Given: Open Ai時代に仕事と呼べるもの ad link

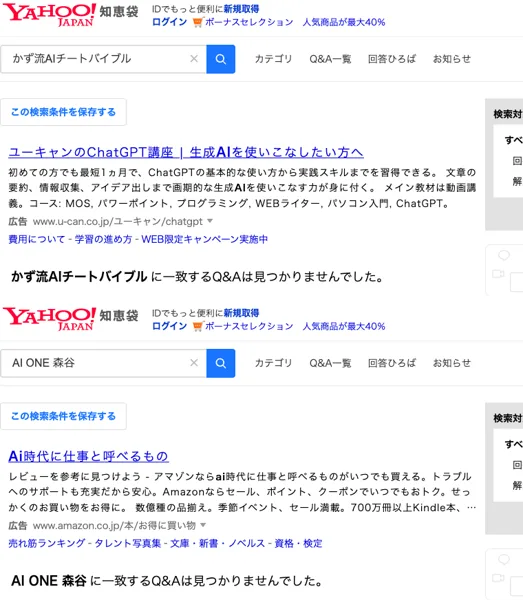Looking at the screenshot, I should pos(88,456).
